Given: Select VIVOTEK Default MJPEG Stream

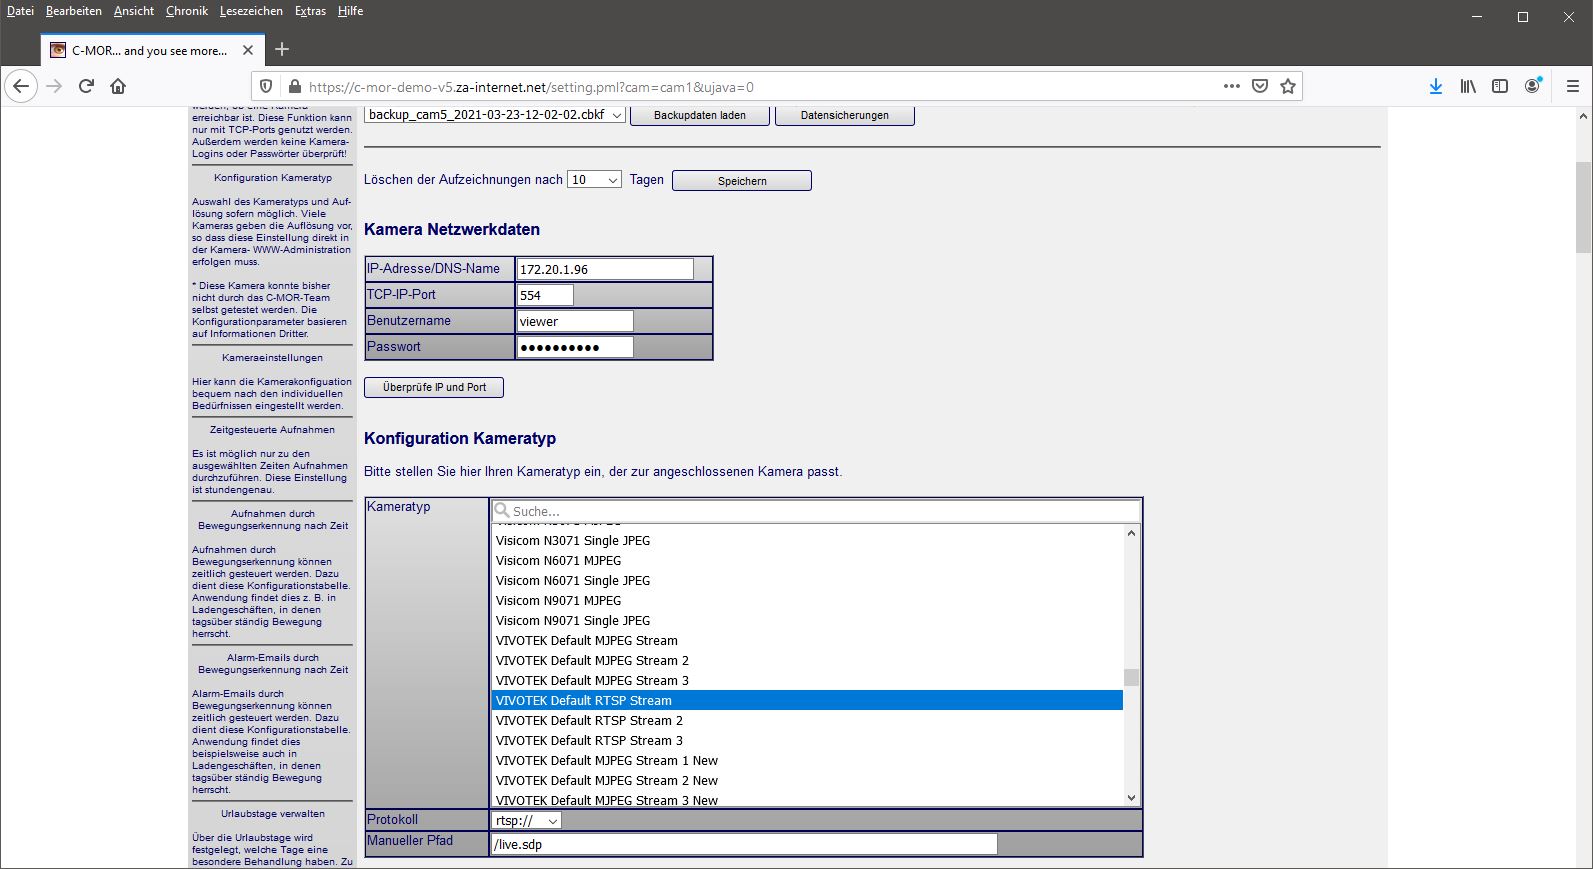Looking at the screenshot, I should tap(807, 640).
